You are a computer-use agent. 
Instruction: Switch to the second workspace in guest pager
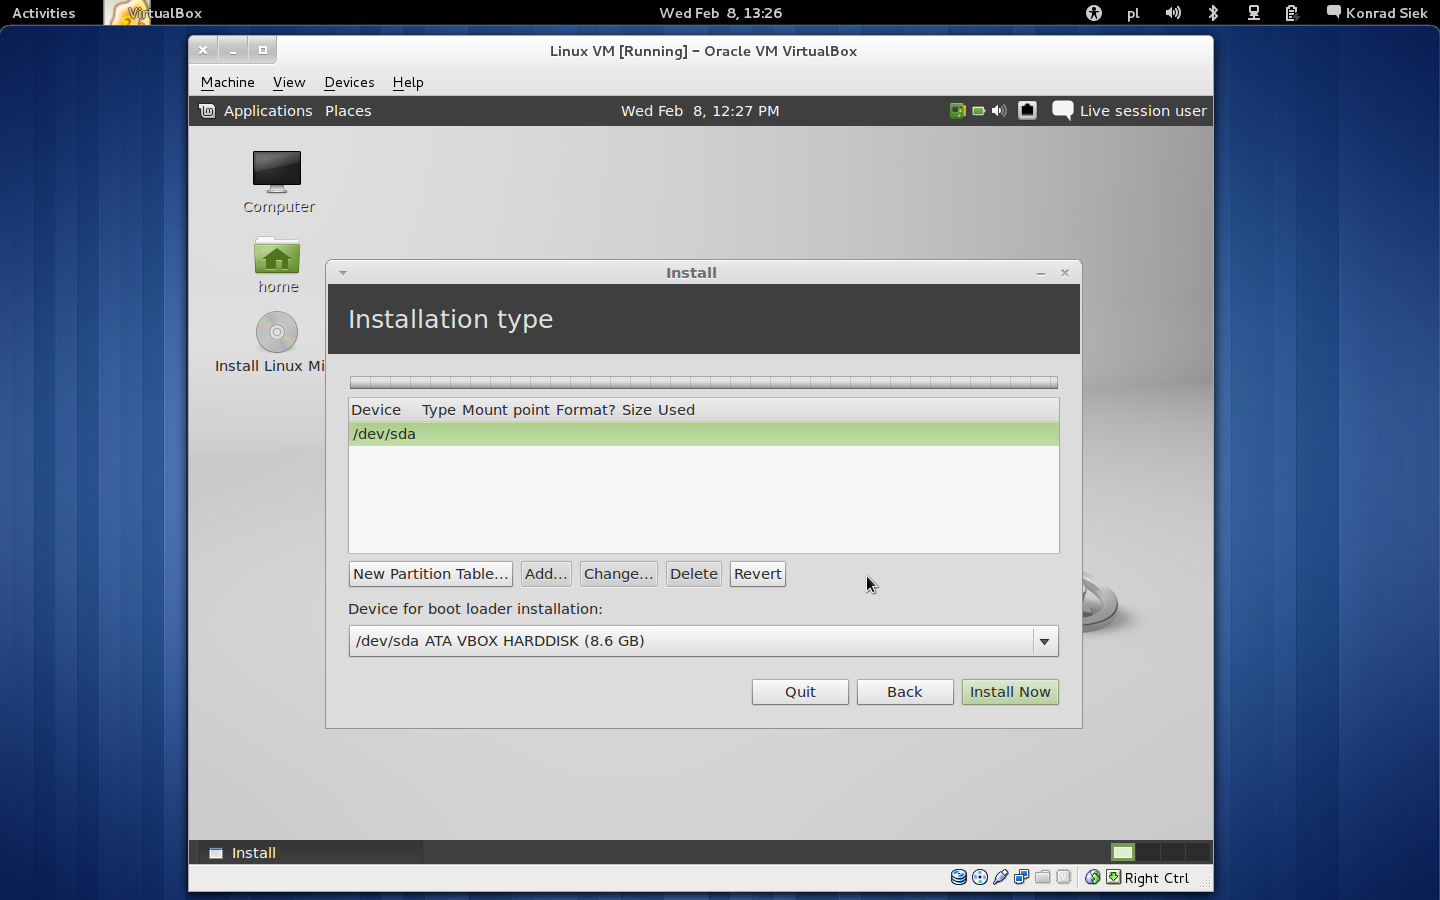(x=1148, y=852)
